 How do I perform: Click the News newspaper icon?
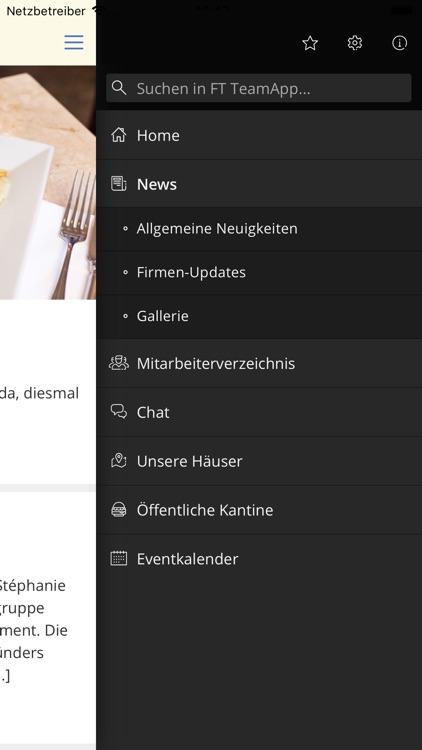pos(119,184)
